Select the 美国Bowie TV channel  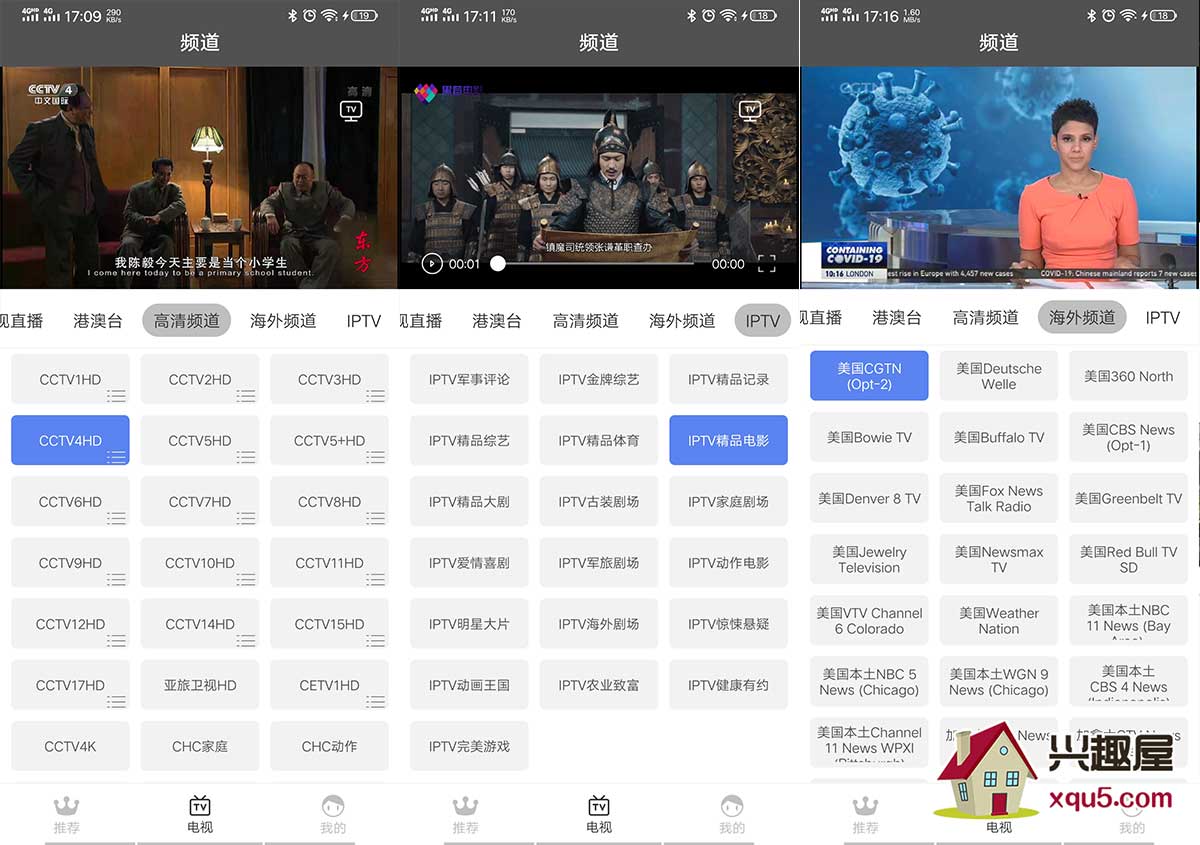coord(869,437)
